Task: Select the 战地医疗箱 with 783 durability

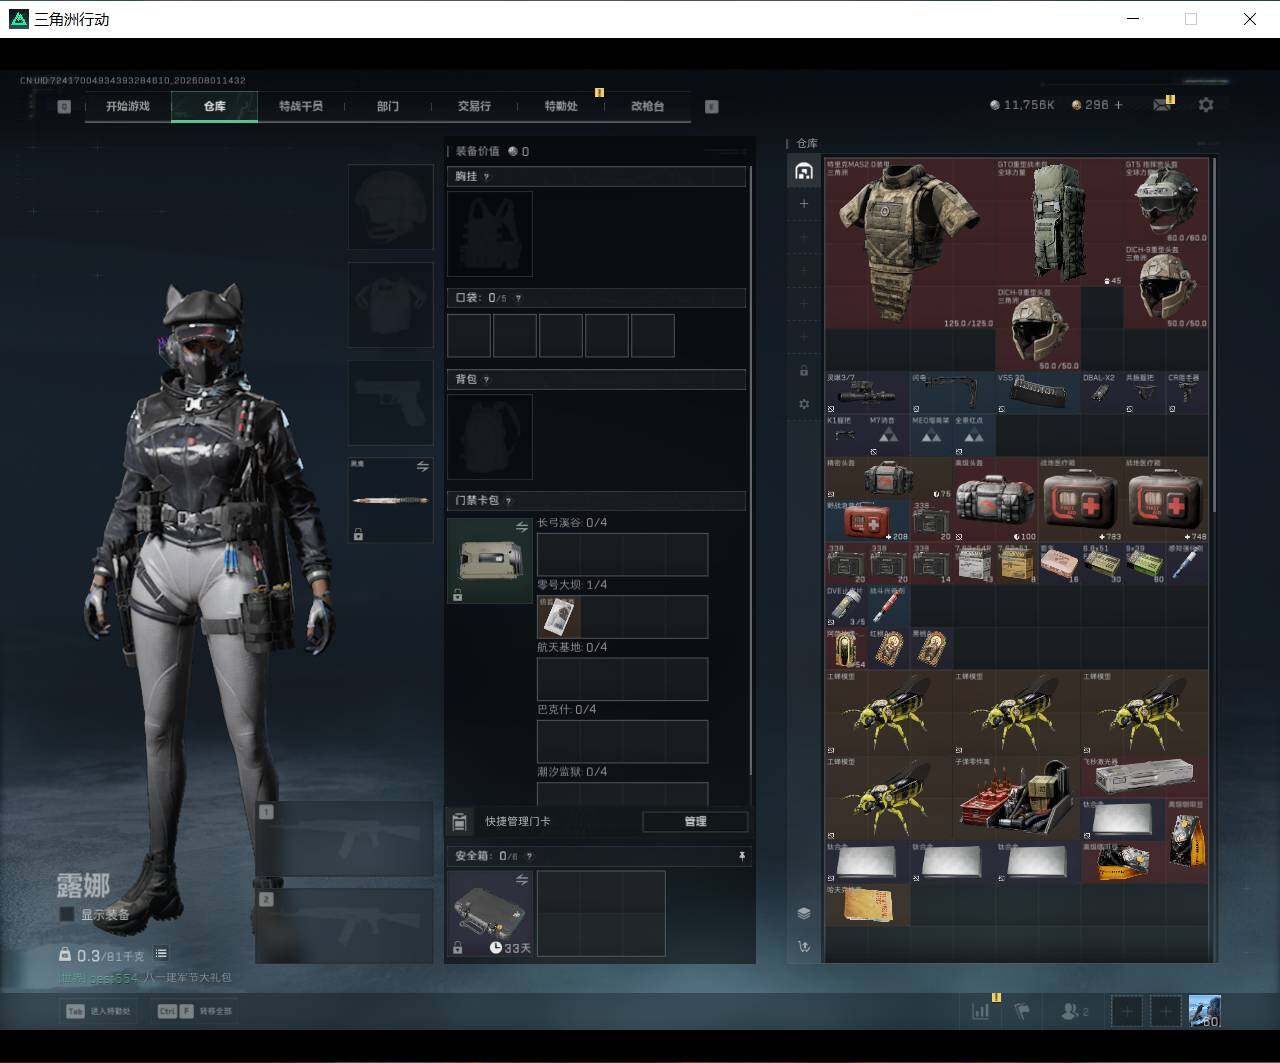Action: (x=1080, y=500)
